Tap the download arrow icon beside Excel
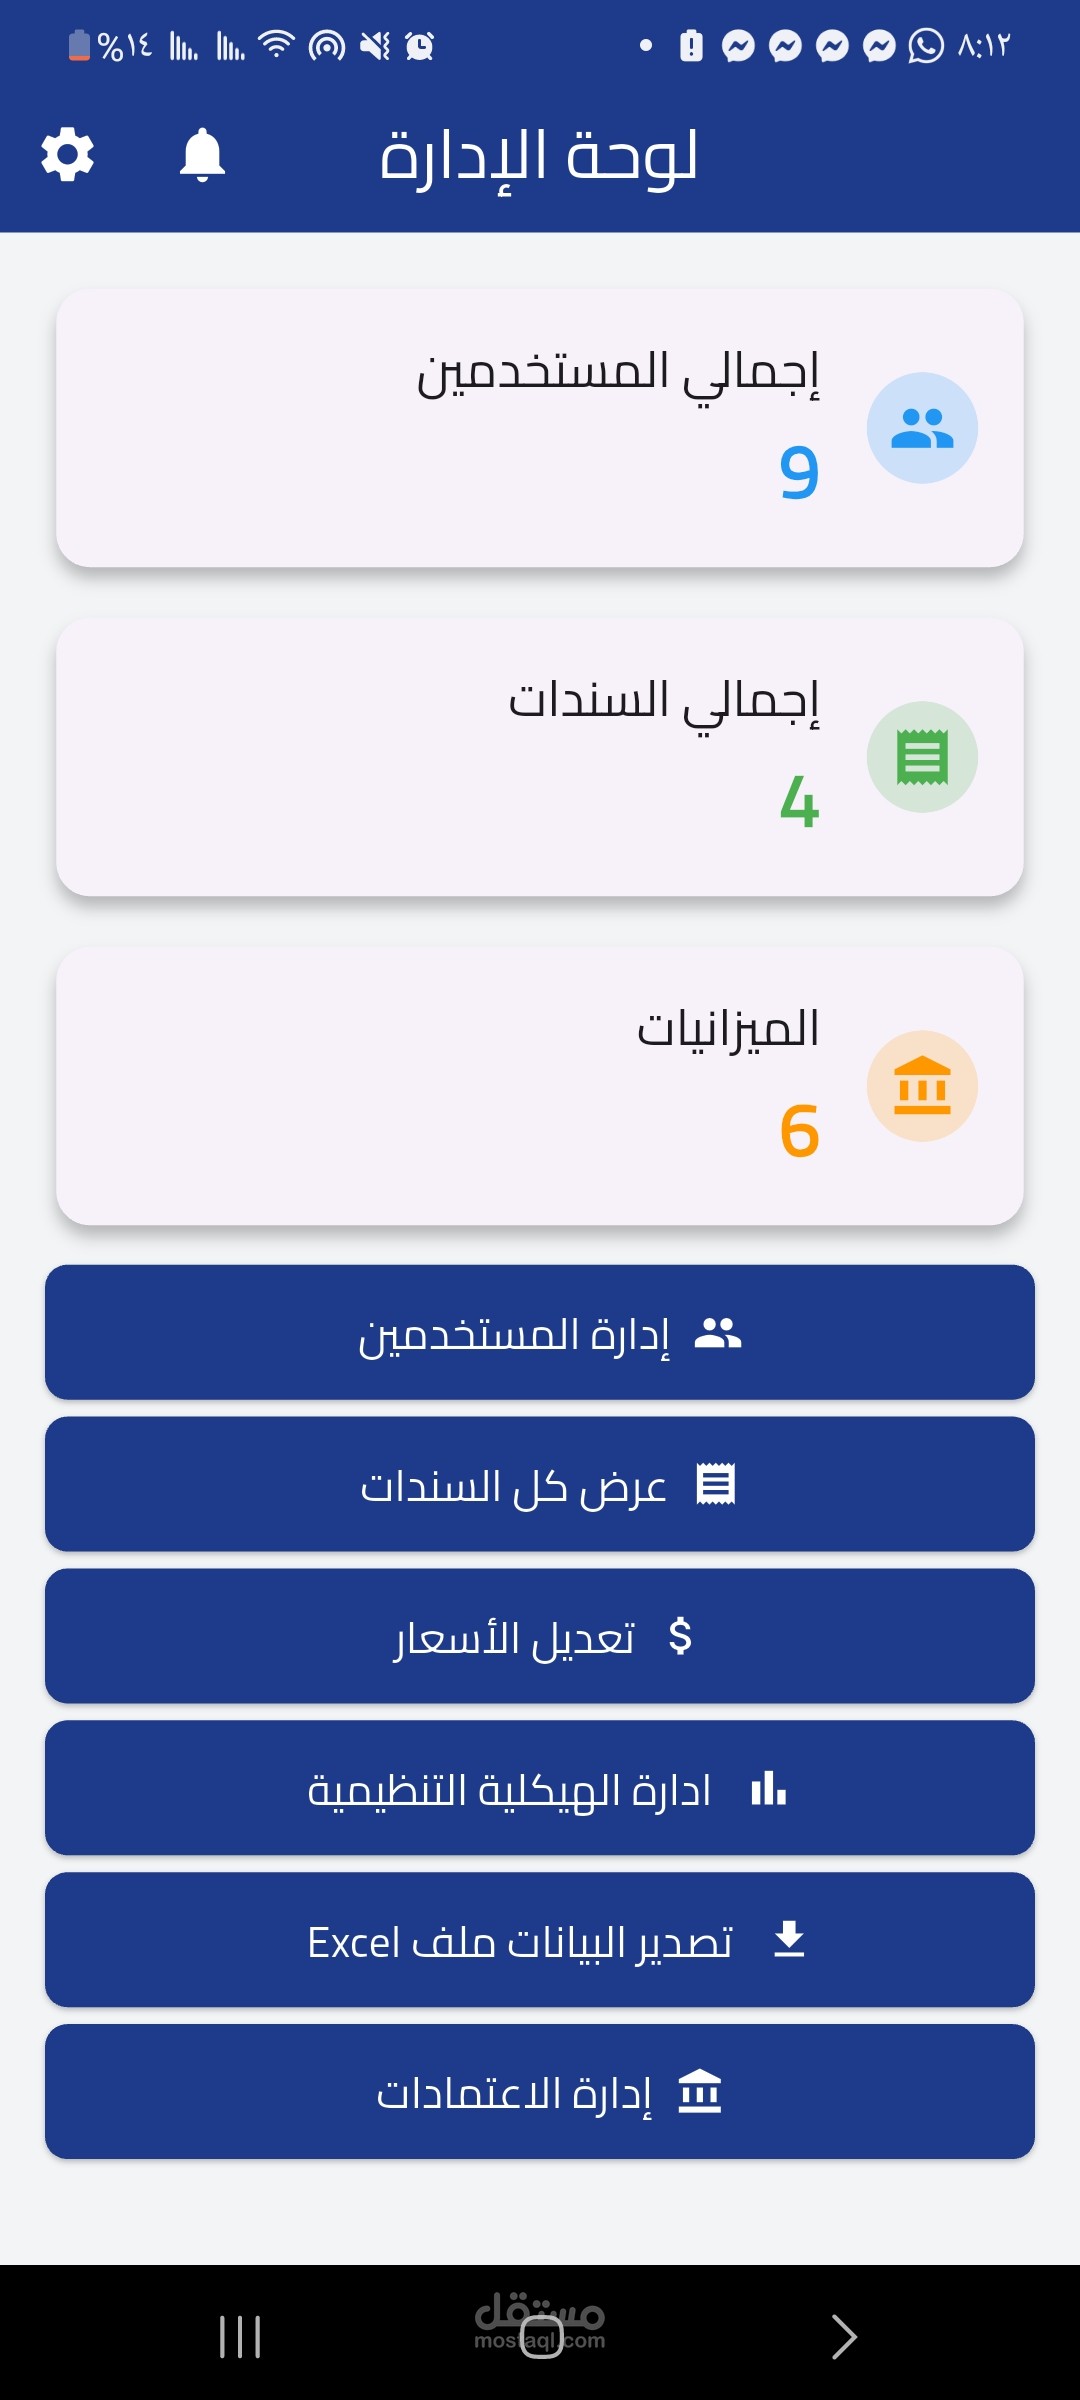The width and height of the screenshot is (1080, 2400). tap(790, 1940)
